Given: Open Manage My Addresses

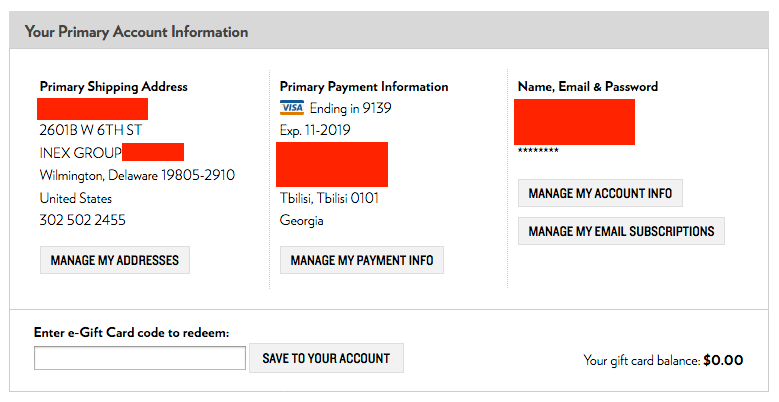Looking at the screenshot, I should pos(115,260).
